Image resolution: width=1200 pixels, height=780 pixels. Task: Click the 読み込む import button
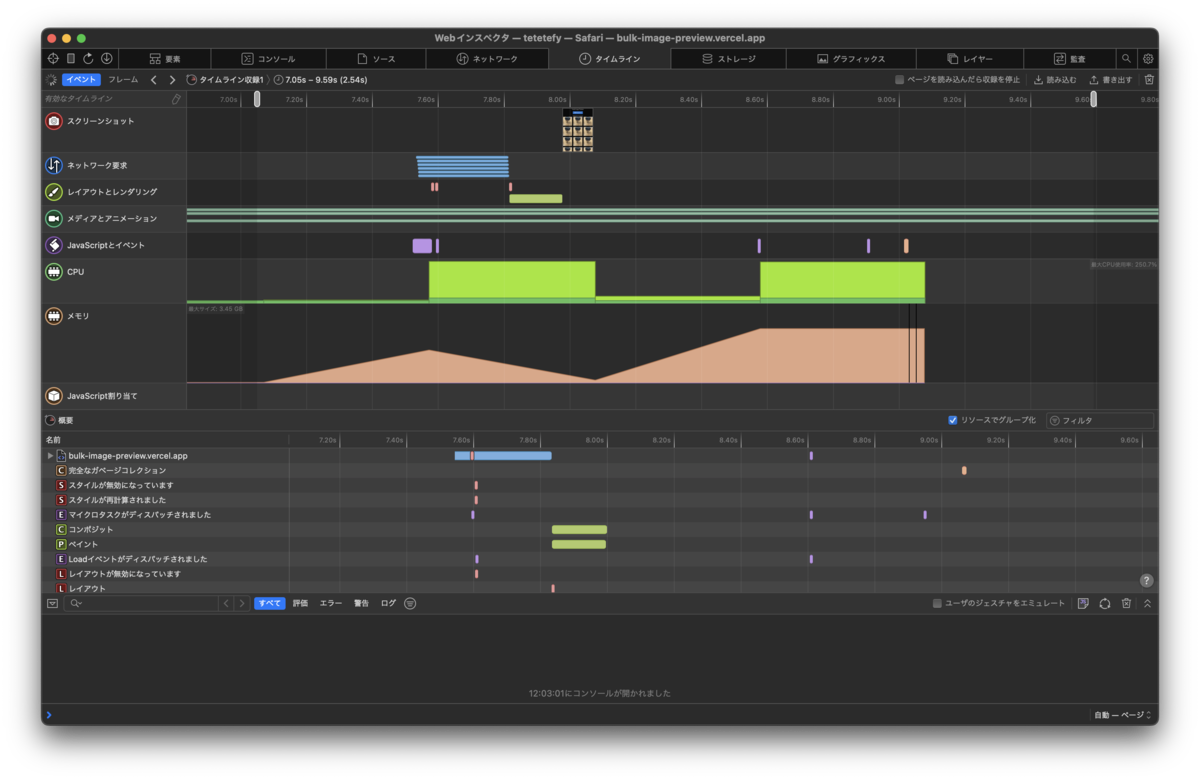point(1055,80)
